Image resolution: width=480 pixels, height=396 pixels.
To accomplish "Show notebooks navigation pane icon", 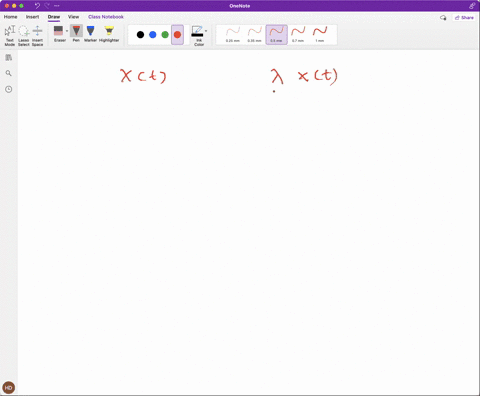I will [x=9, y=58].
